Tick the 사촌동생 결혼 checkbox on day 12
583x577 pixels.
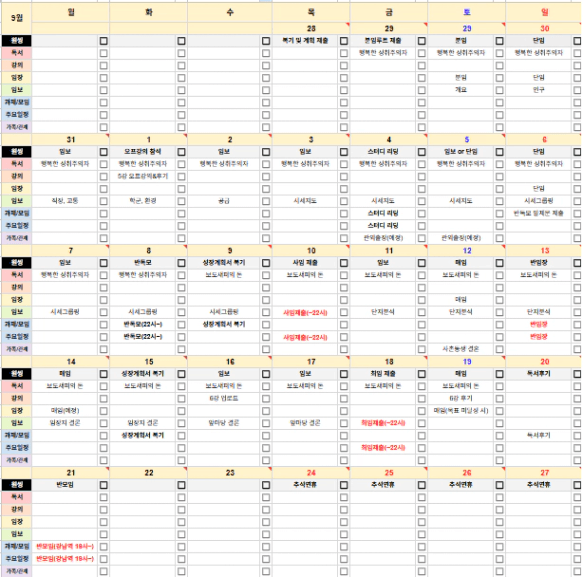coord(499,349)
